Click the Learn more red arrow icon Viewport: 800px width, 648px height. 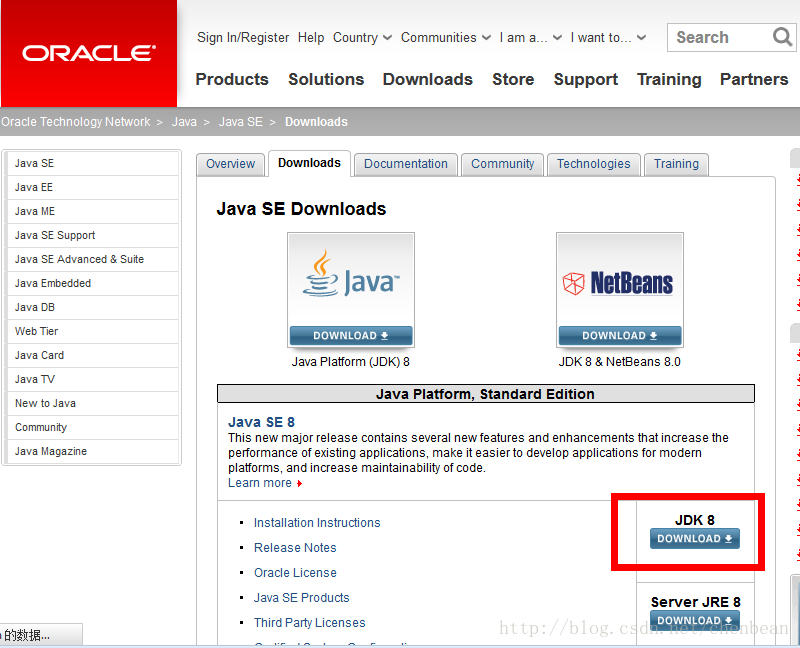pyautogui.click(x=299, y=483)
